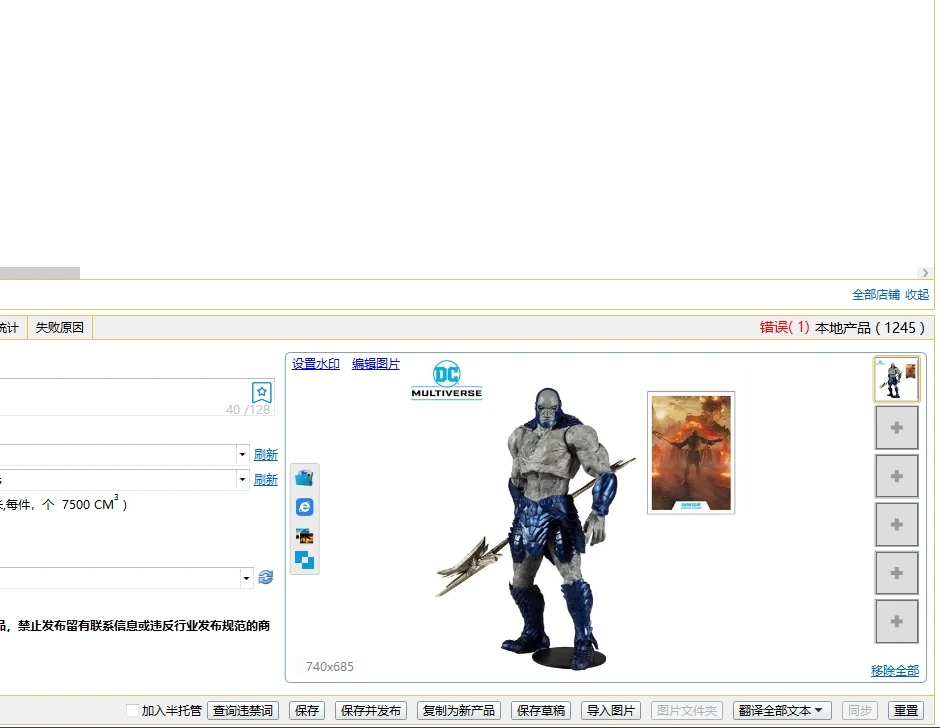This screenshot has width=940, height=728.
Task: Open the dropdown next to refresh icon
Action: click(246, 578)
